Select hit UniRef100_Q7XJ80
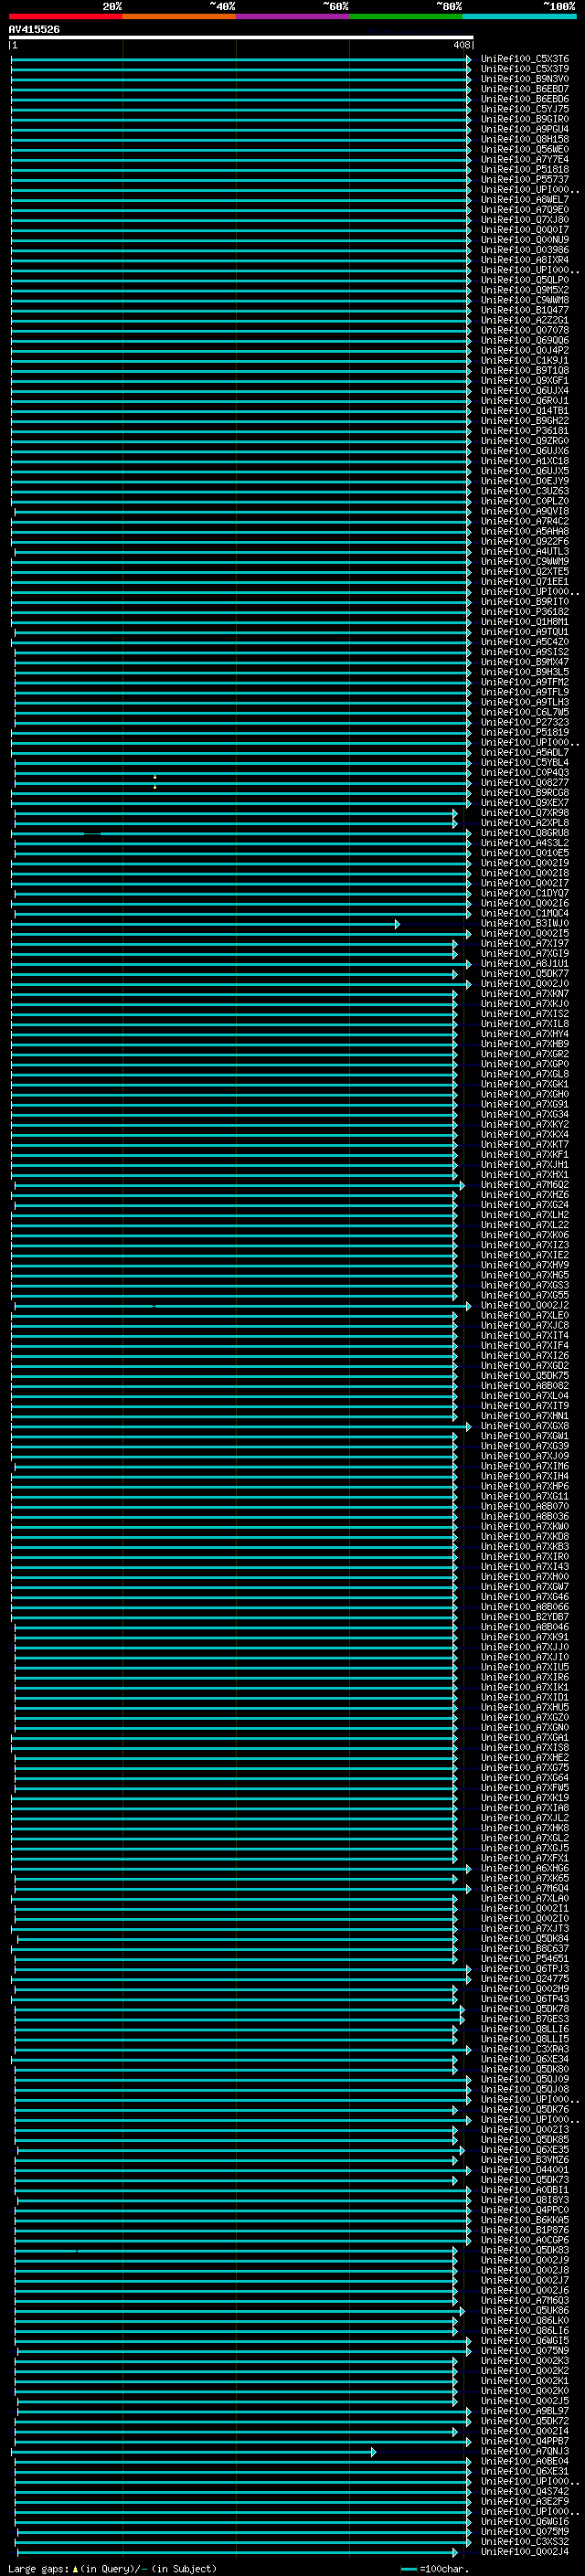 click(524, 220)
